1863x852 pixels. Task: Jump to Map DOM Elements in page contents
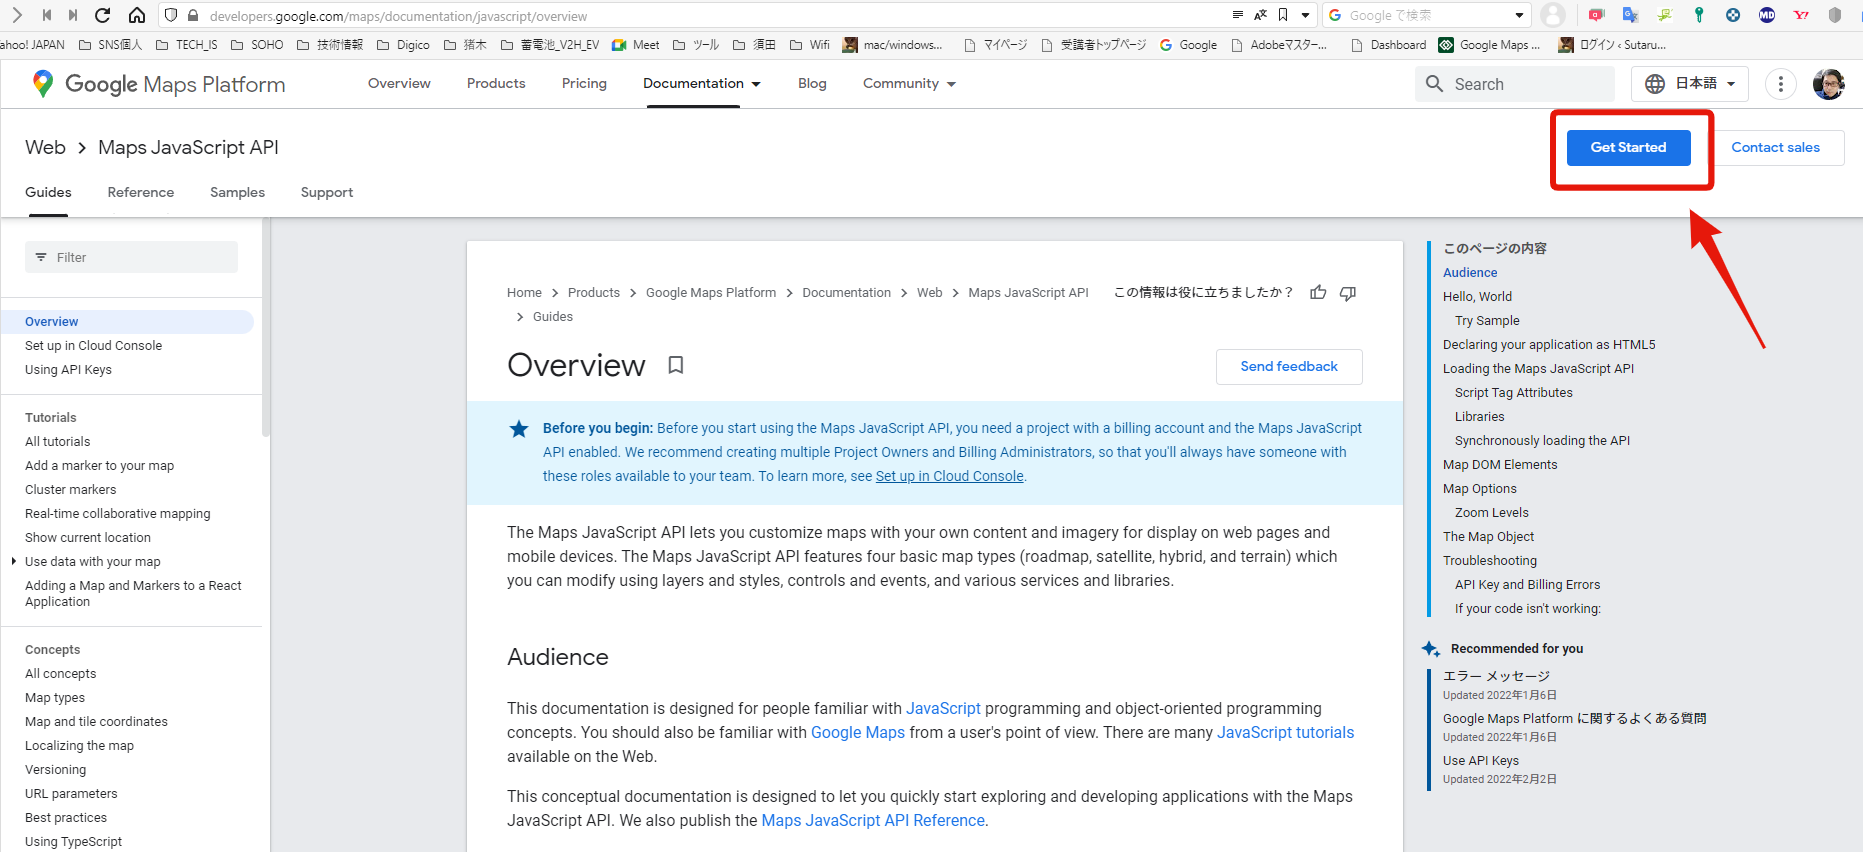(x=1500, y=465)
